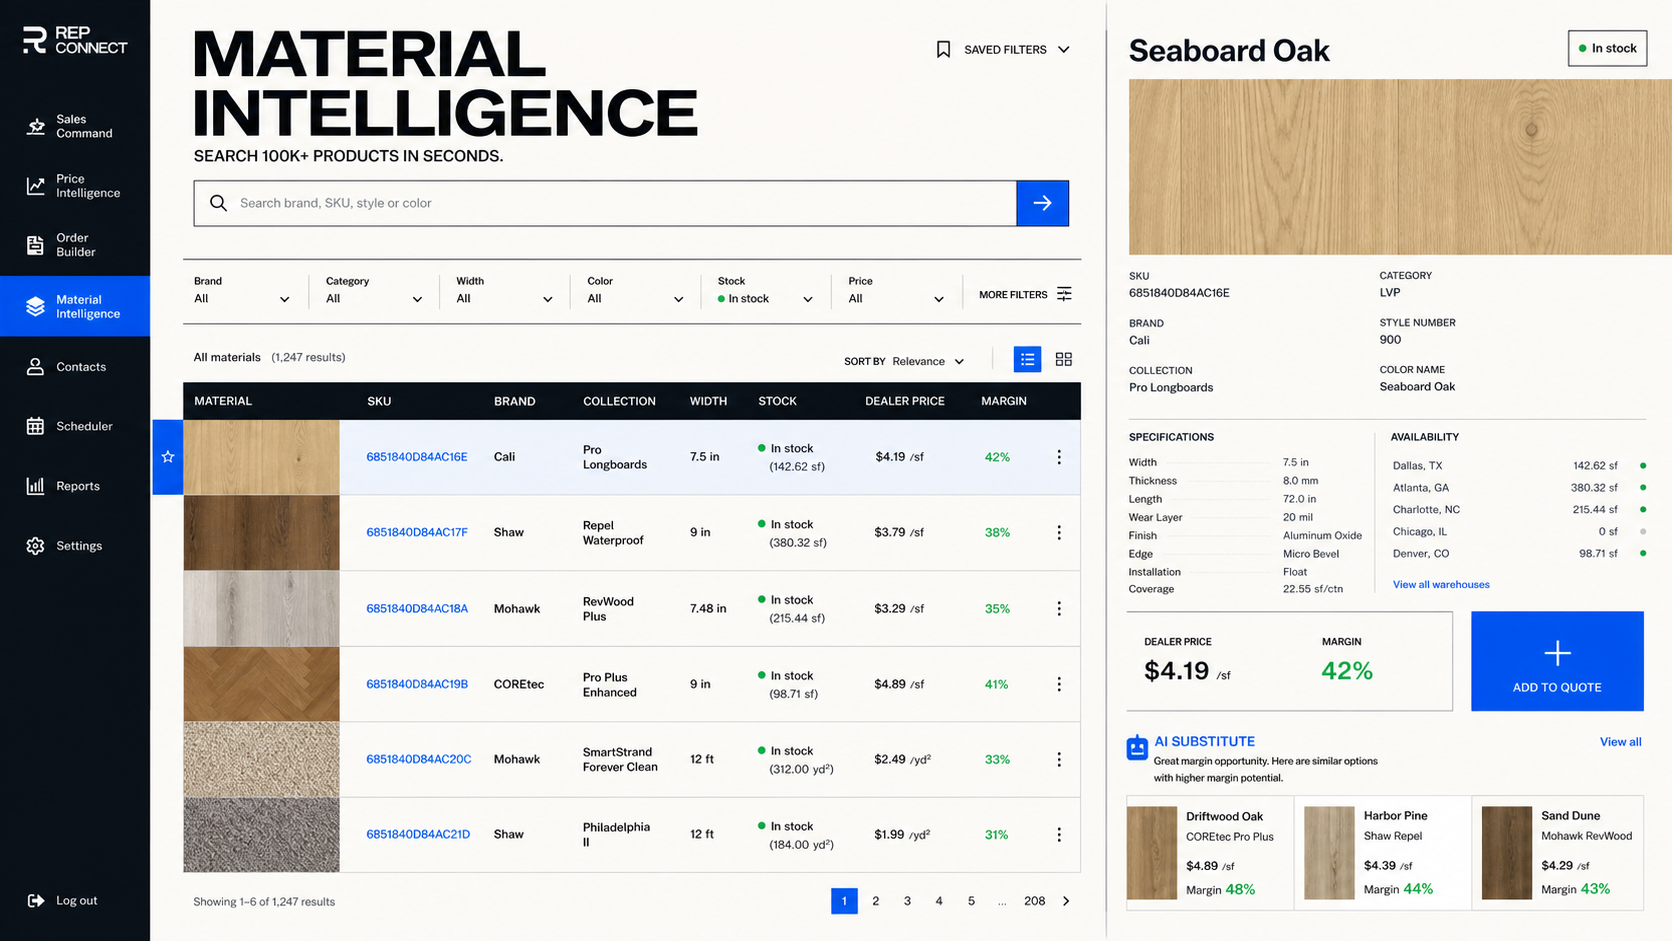Open the Stock filter dropdown
Screen dimensions: 1672x941
click(x=765, y=291)
